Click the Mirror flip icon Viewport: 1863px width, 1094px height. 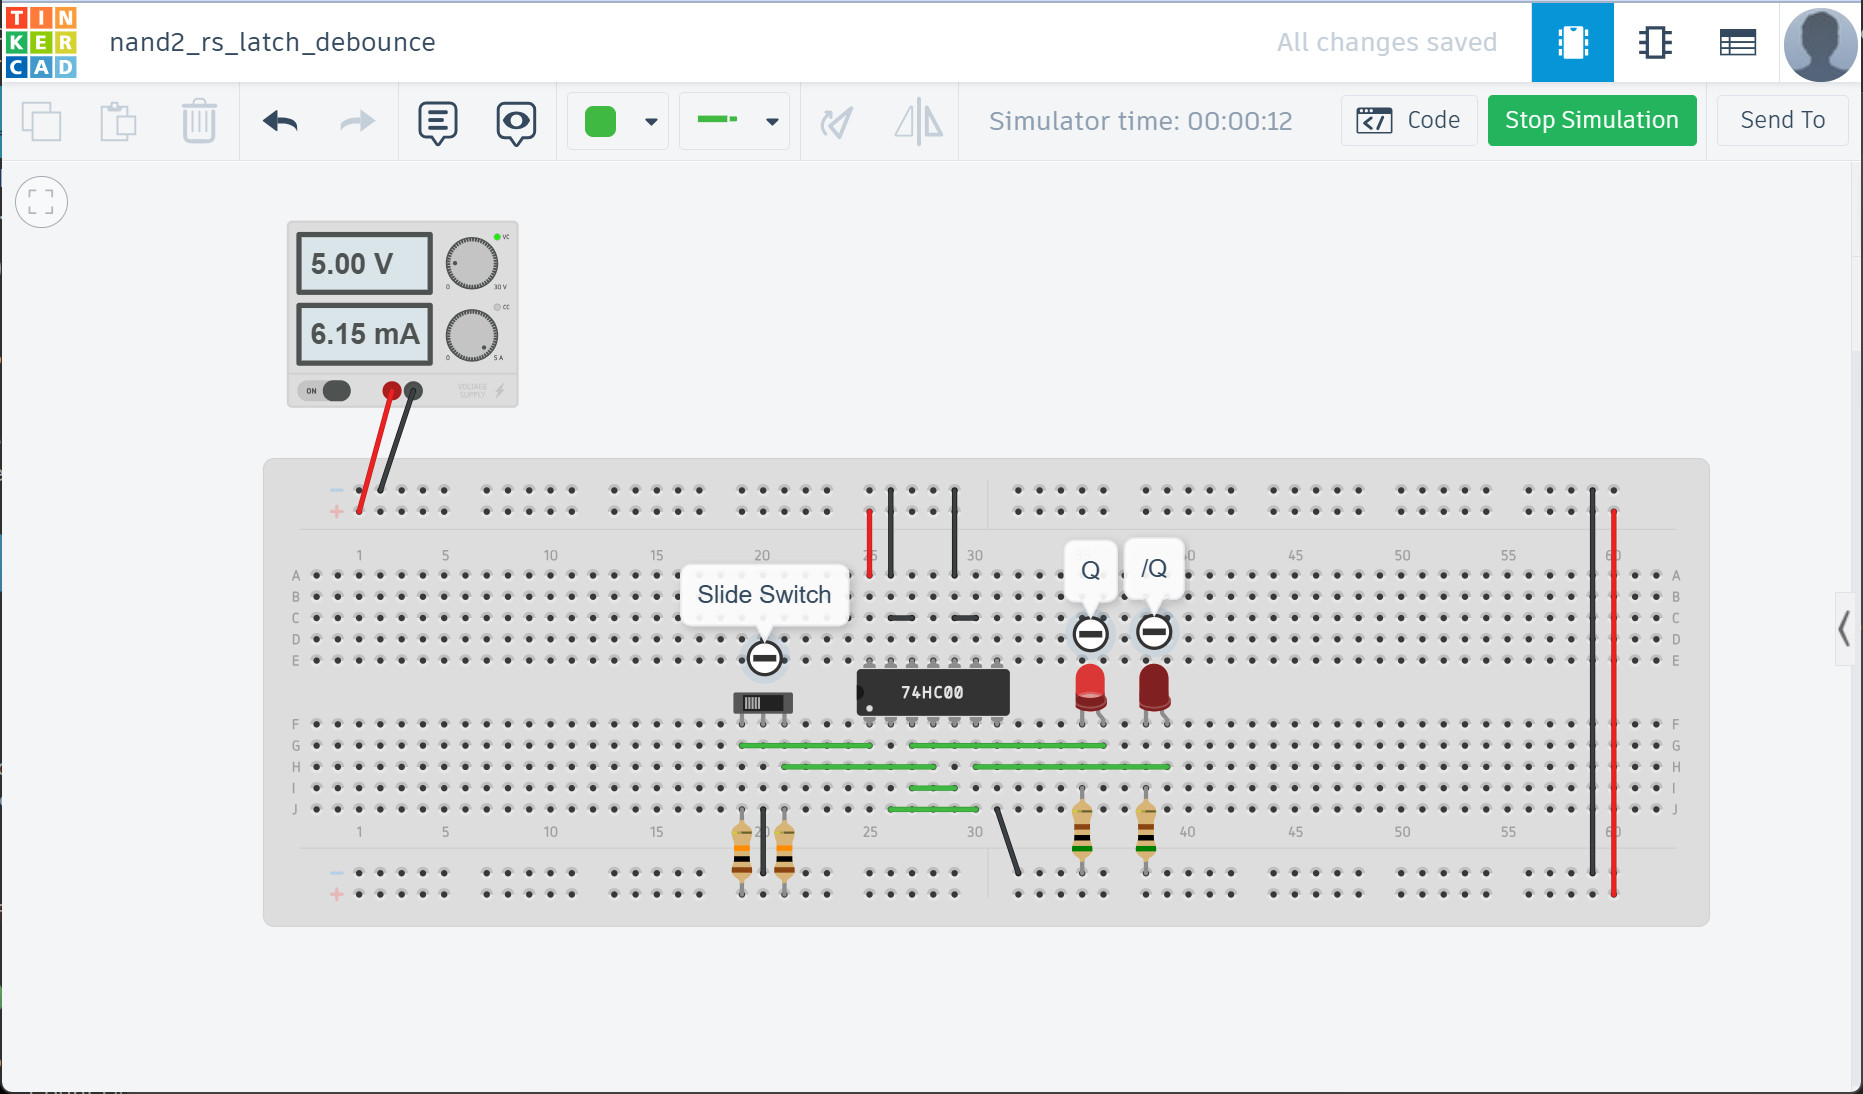[x=918, y=122]
